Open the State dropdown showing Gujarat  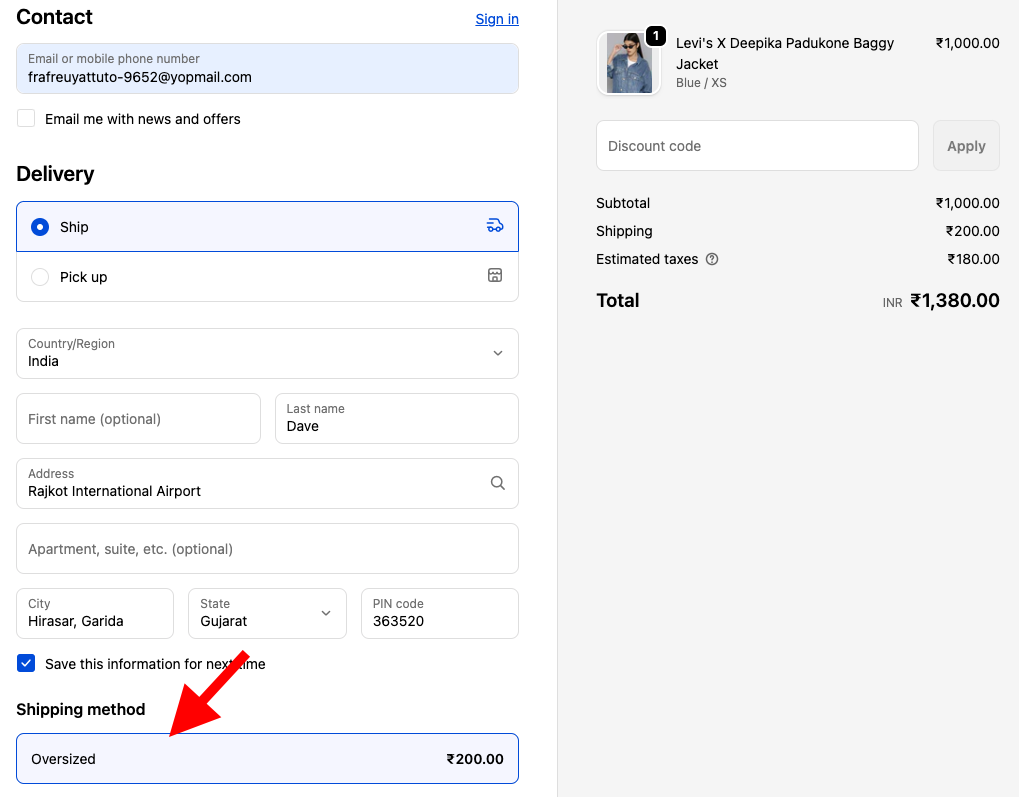pos(267,614)
